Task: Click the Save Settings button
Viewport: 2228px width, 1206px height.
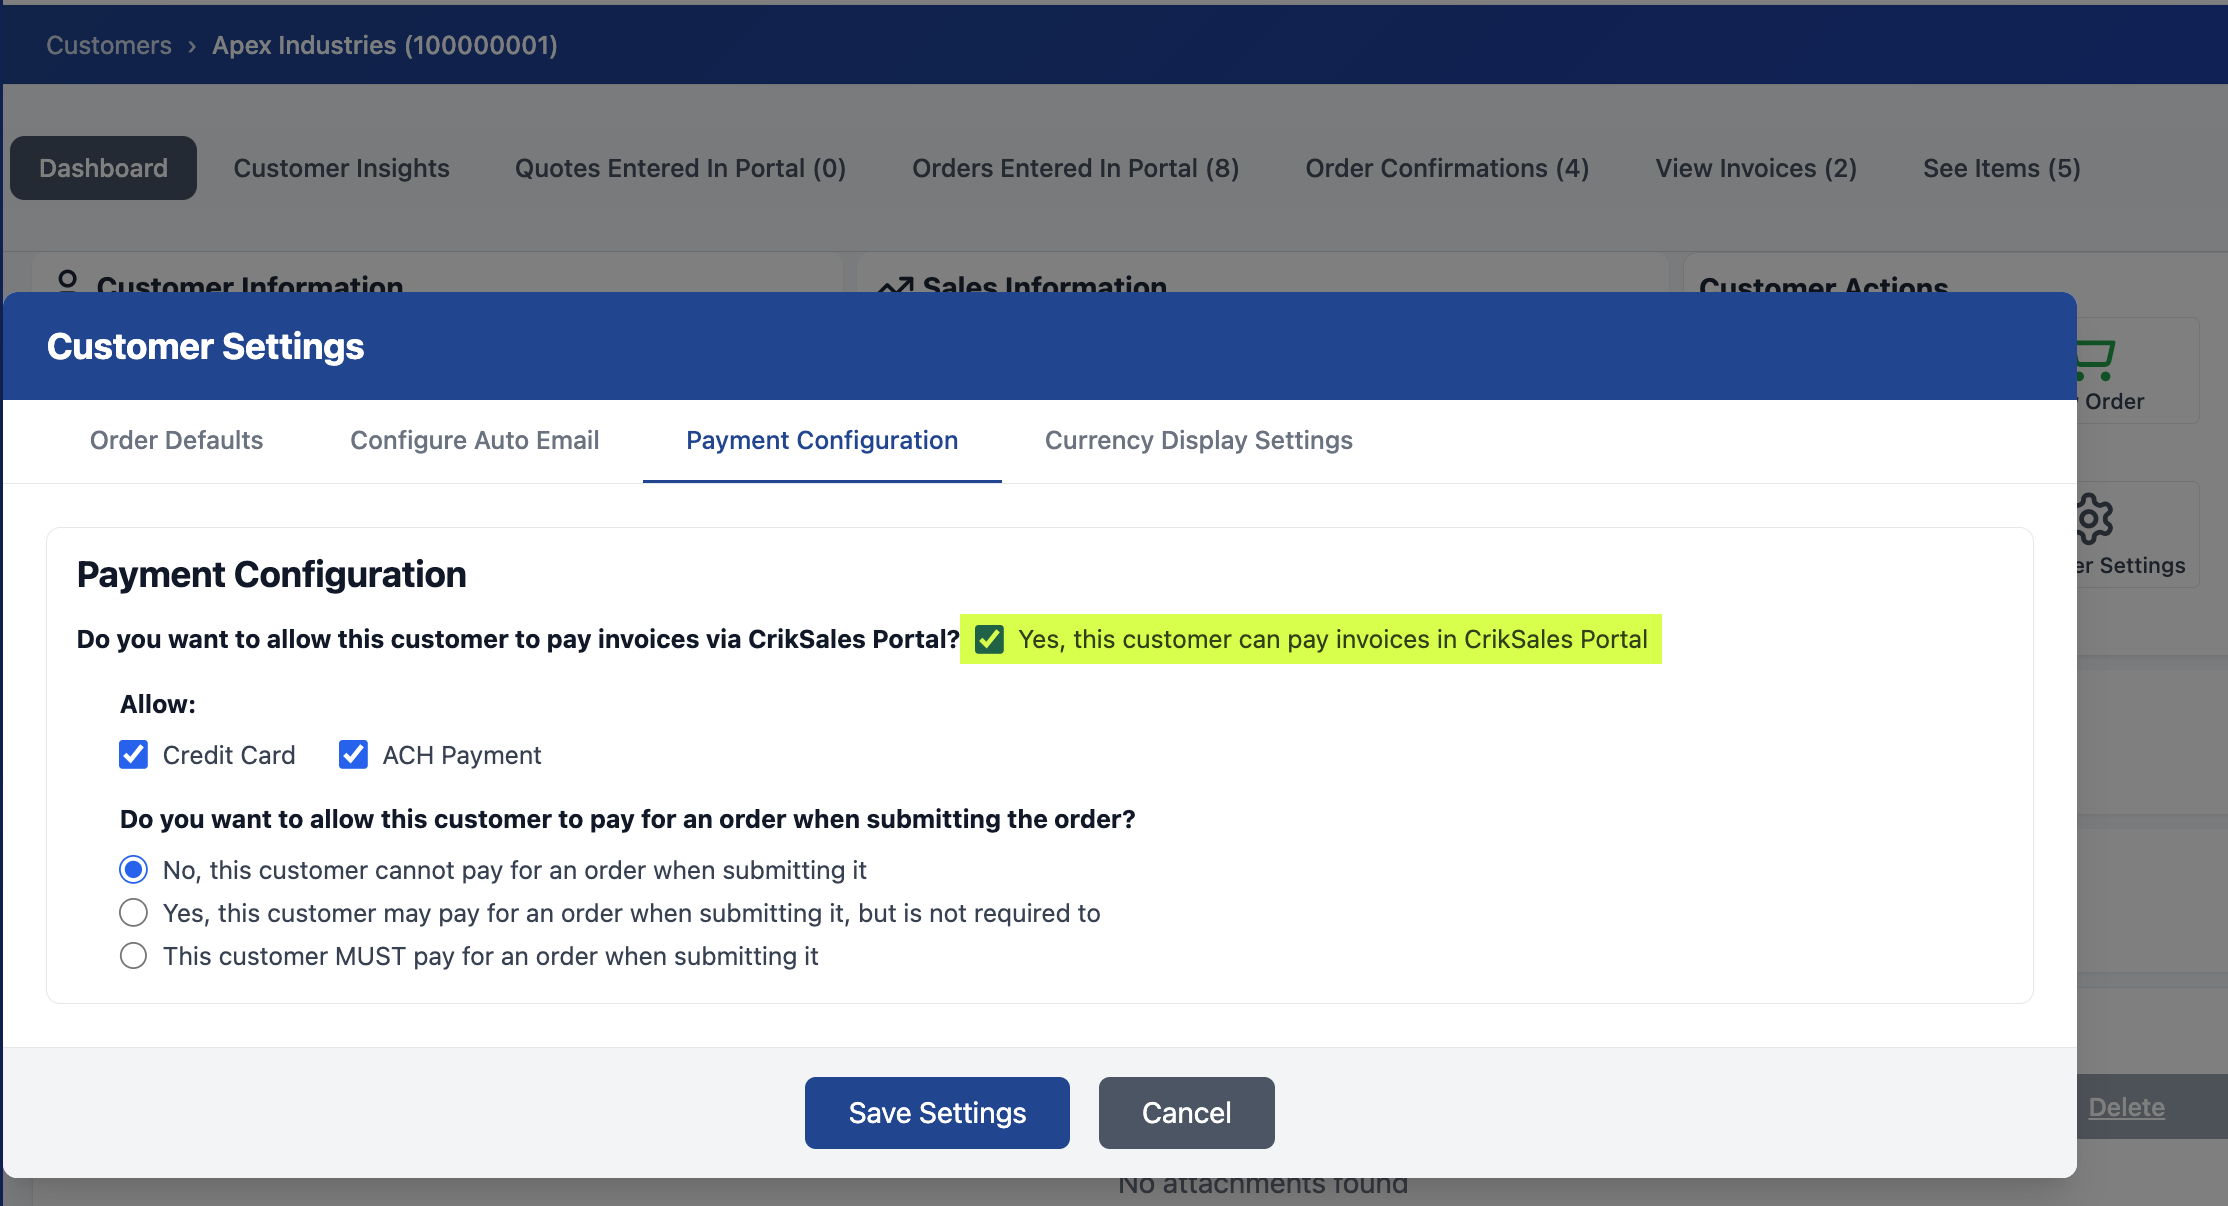Action: pos(937,1113)
